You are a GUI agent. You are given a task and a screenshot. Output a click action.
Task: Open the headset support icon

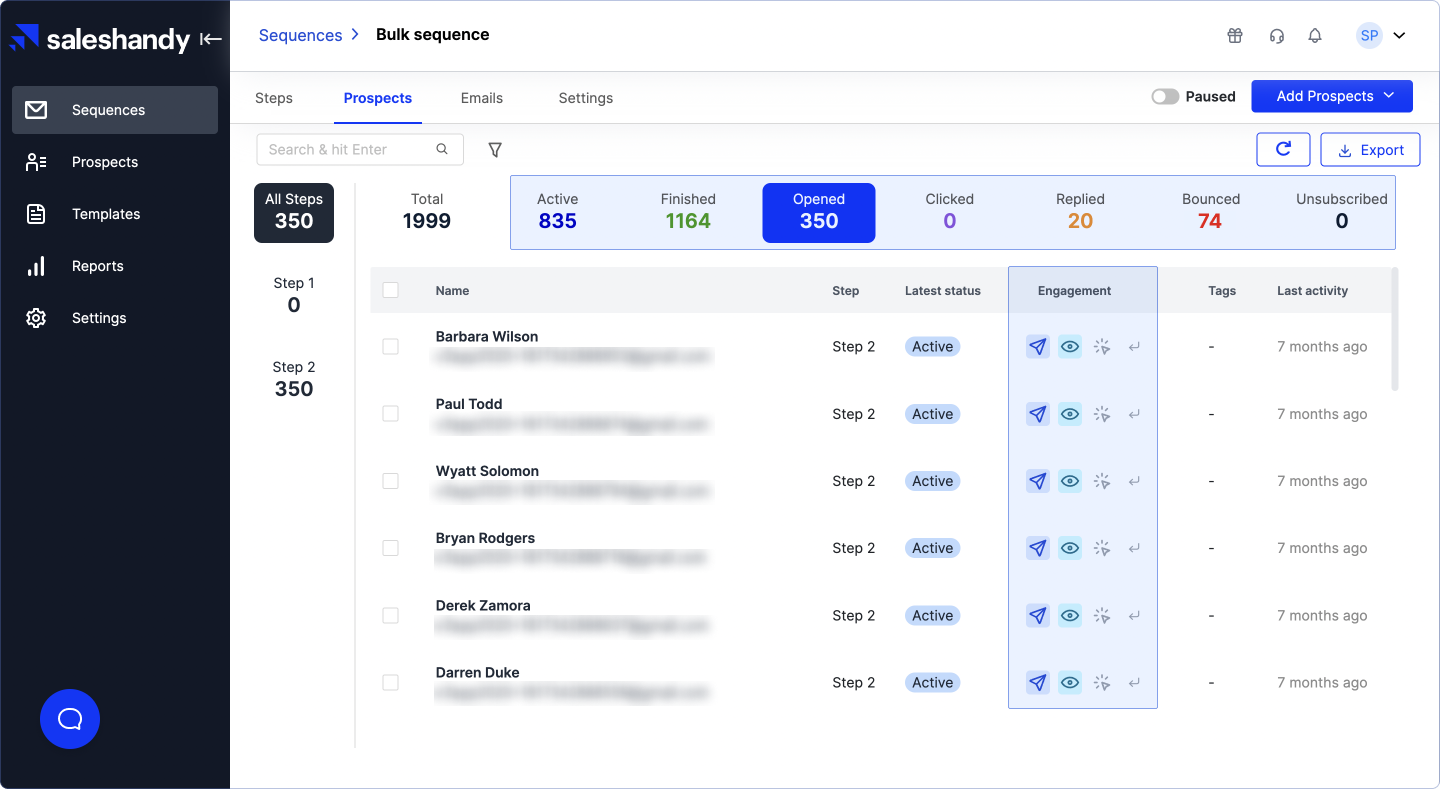(x=1276, y=36)
